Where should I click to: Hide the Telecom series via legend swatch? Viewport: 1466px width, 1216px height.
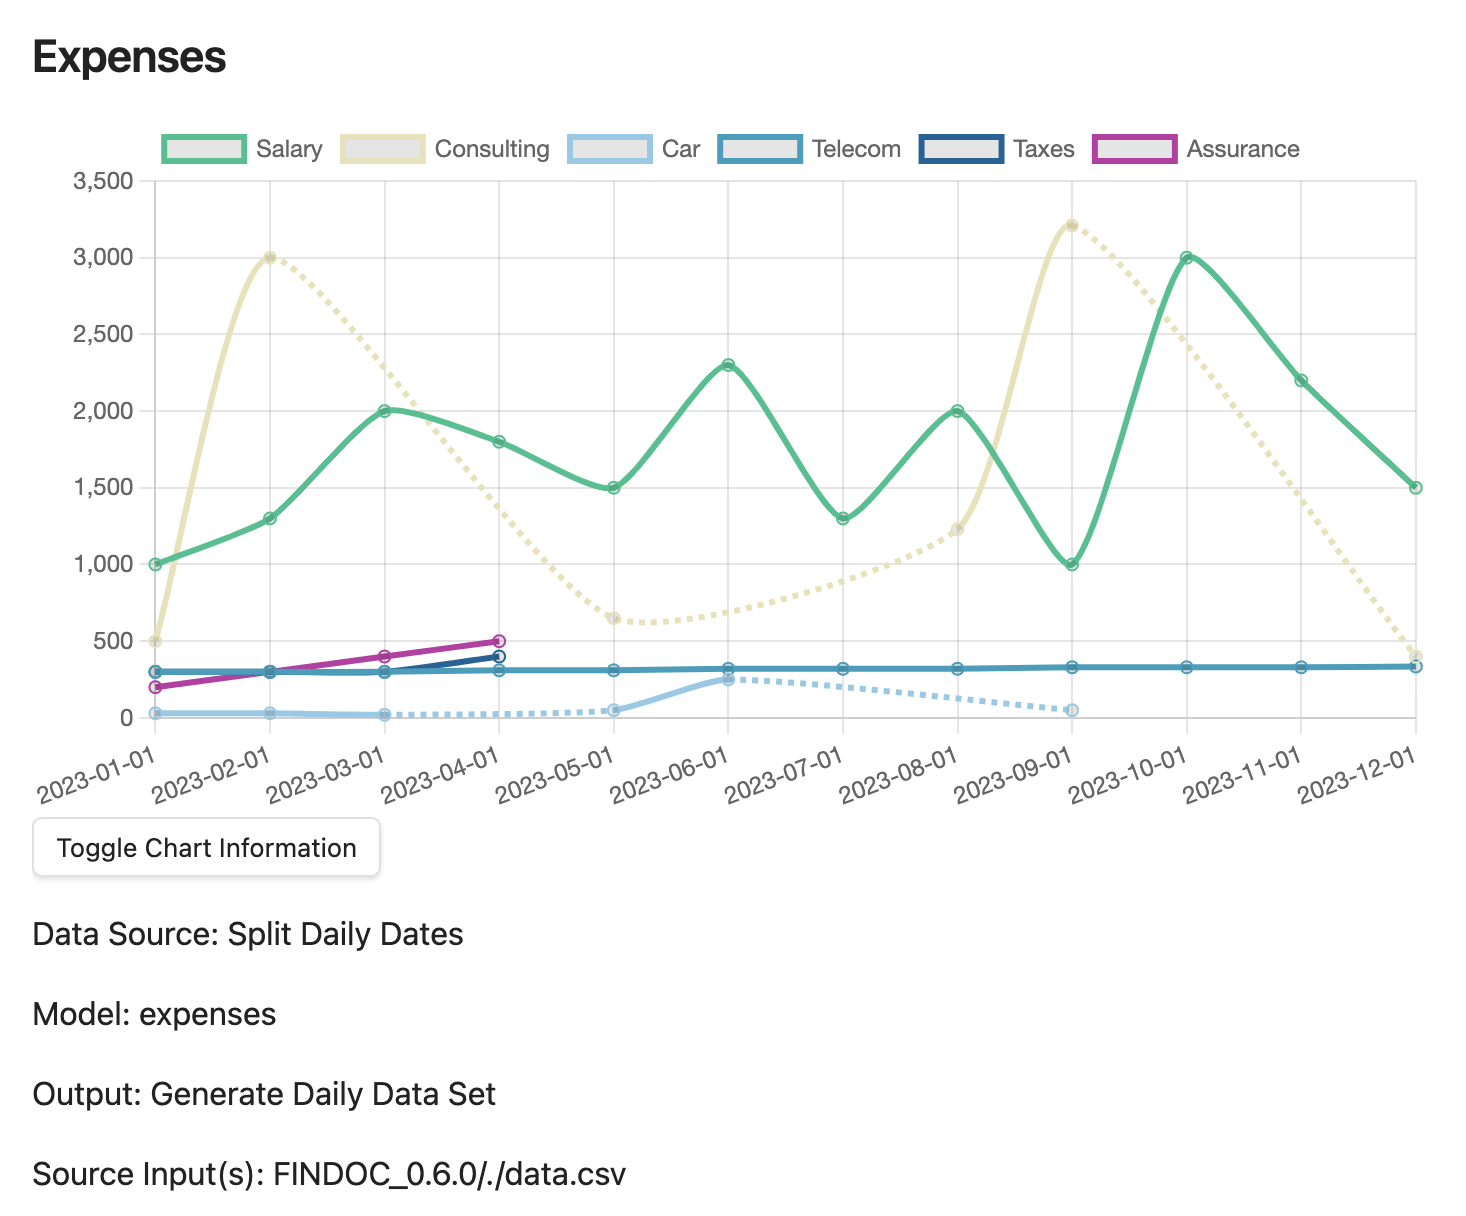pos(760,149)
